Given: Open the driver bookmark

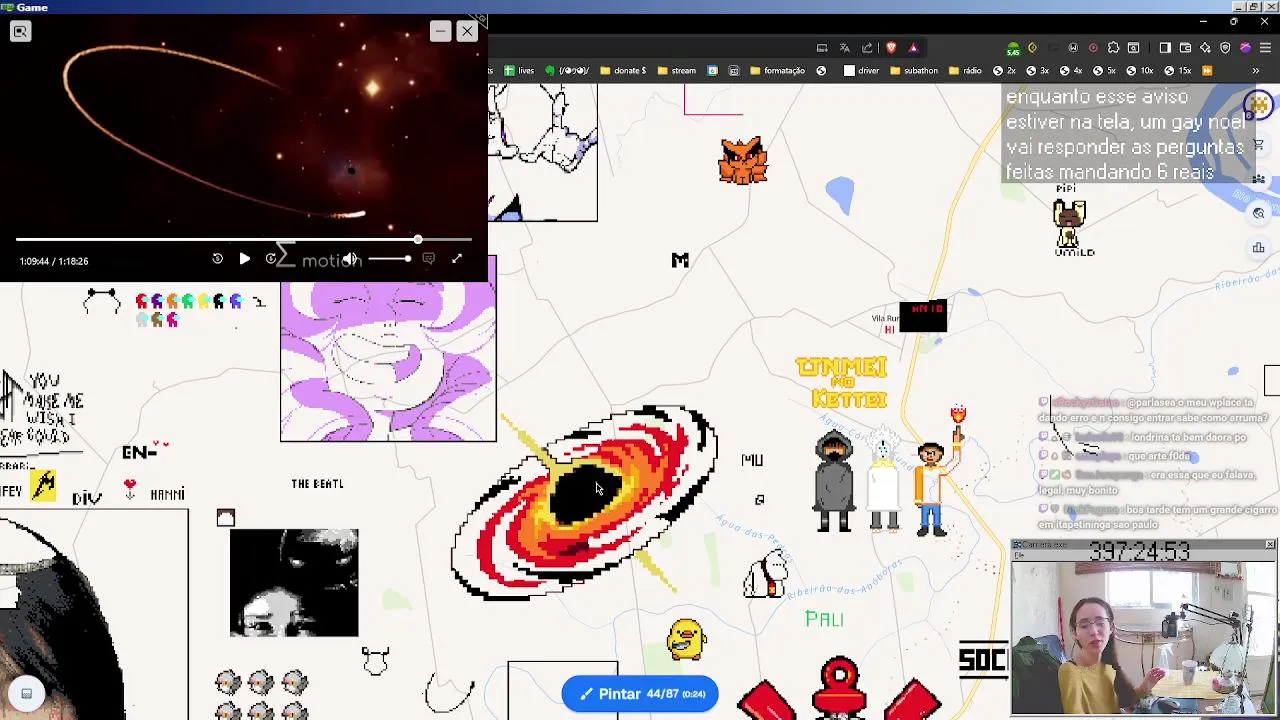Looking at the screenshot, I should coord(862,70).
